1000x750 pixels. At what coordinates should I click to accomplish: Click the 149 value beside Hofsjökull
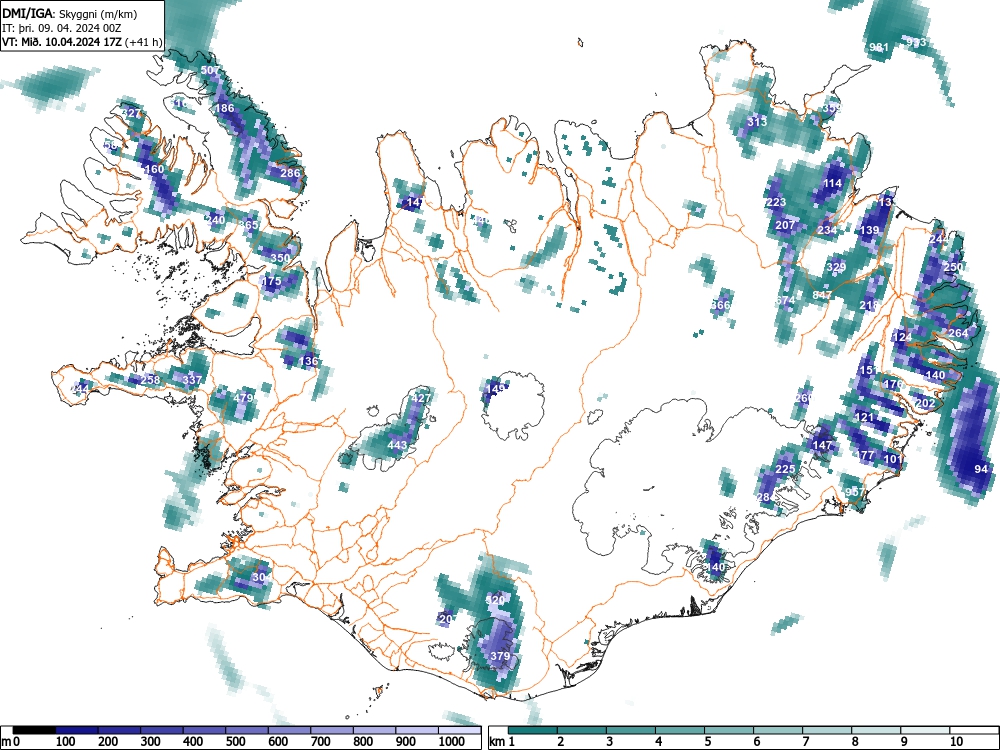pyautogui.click(x=496, y=389)
